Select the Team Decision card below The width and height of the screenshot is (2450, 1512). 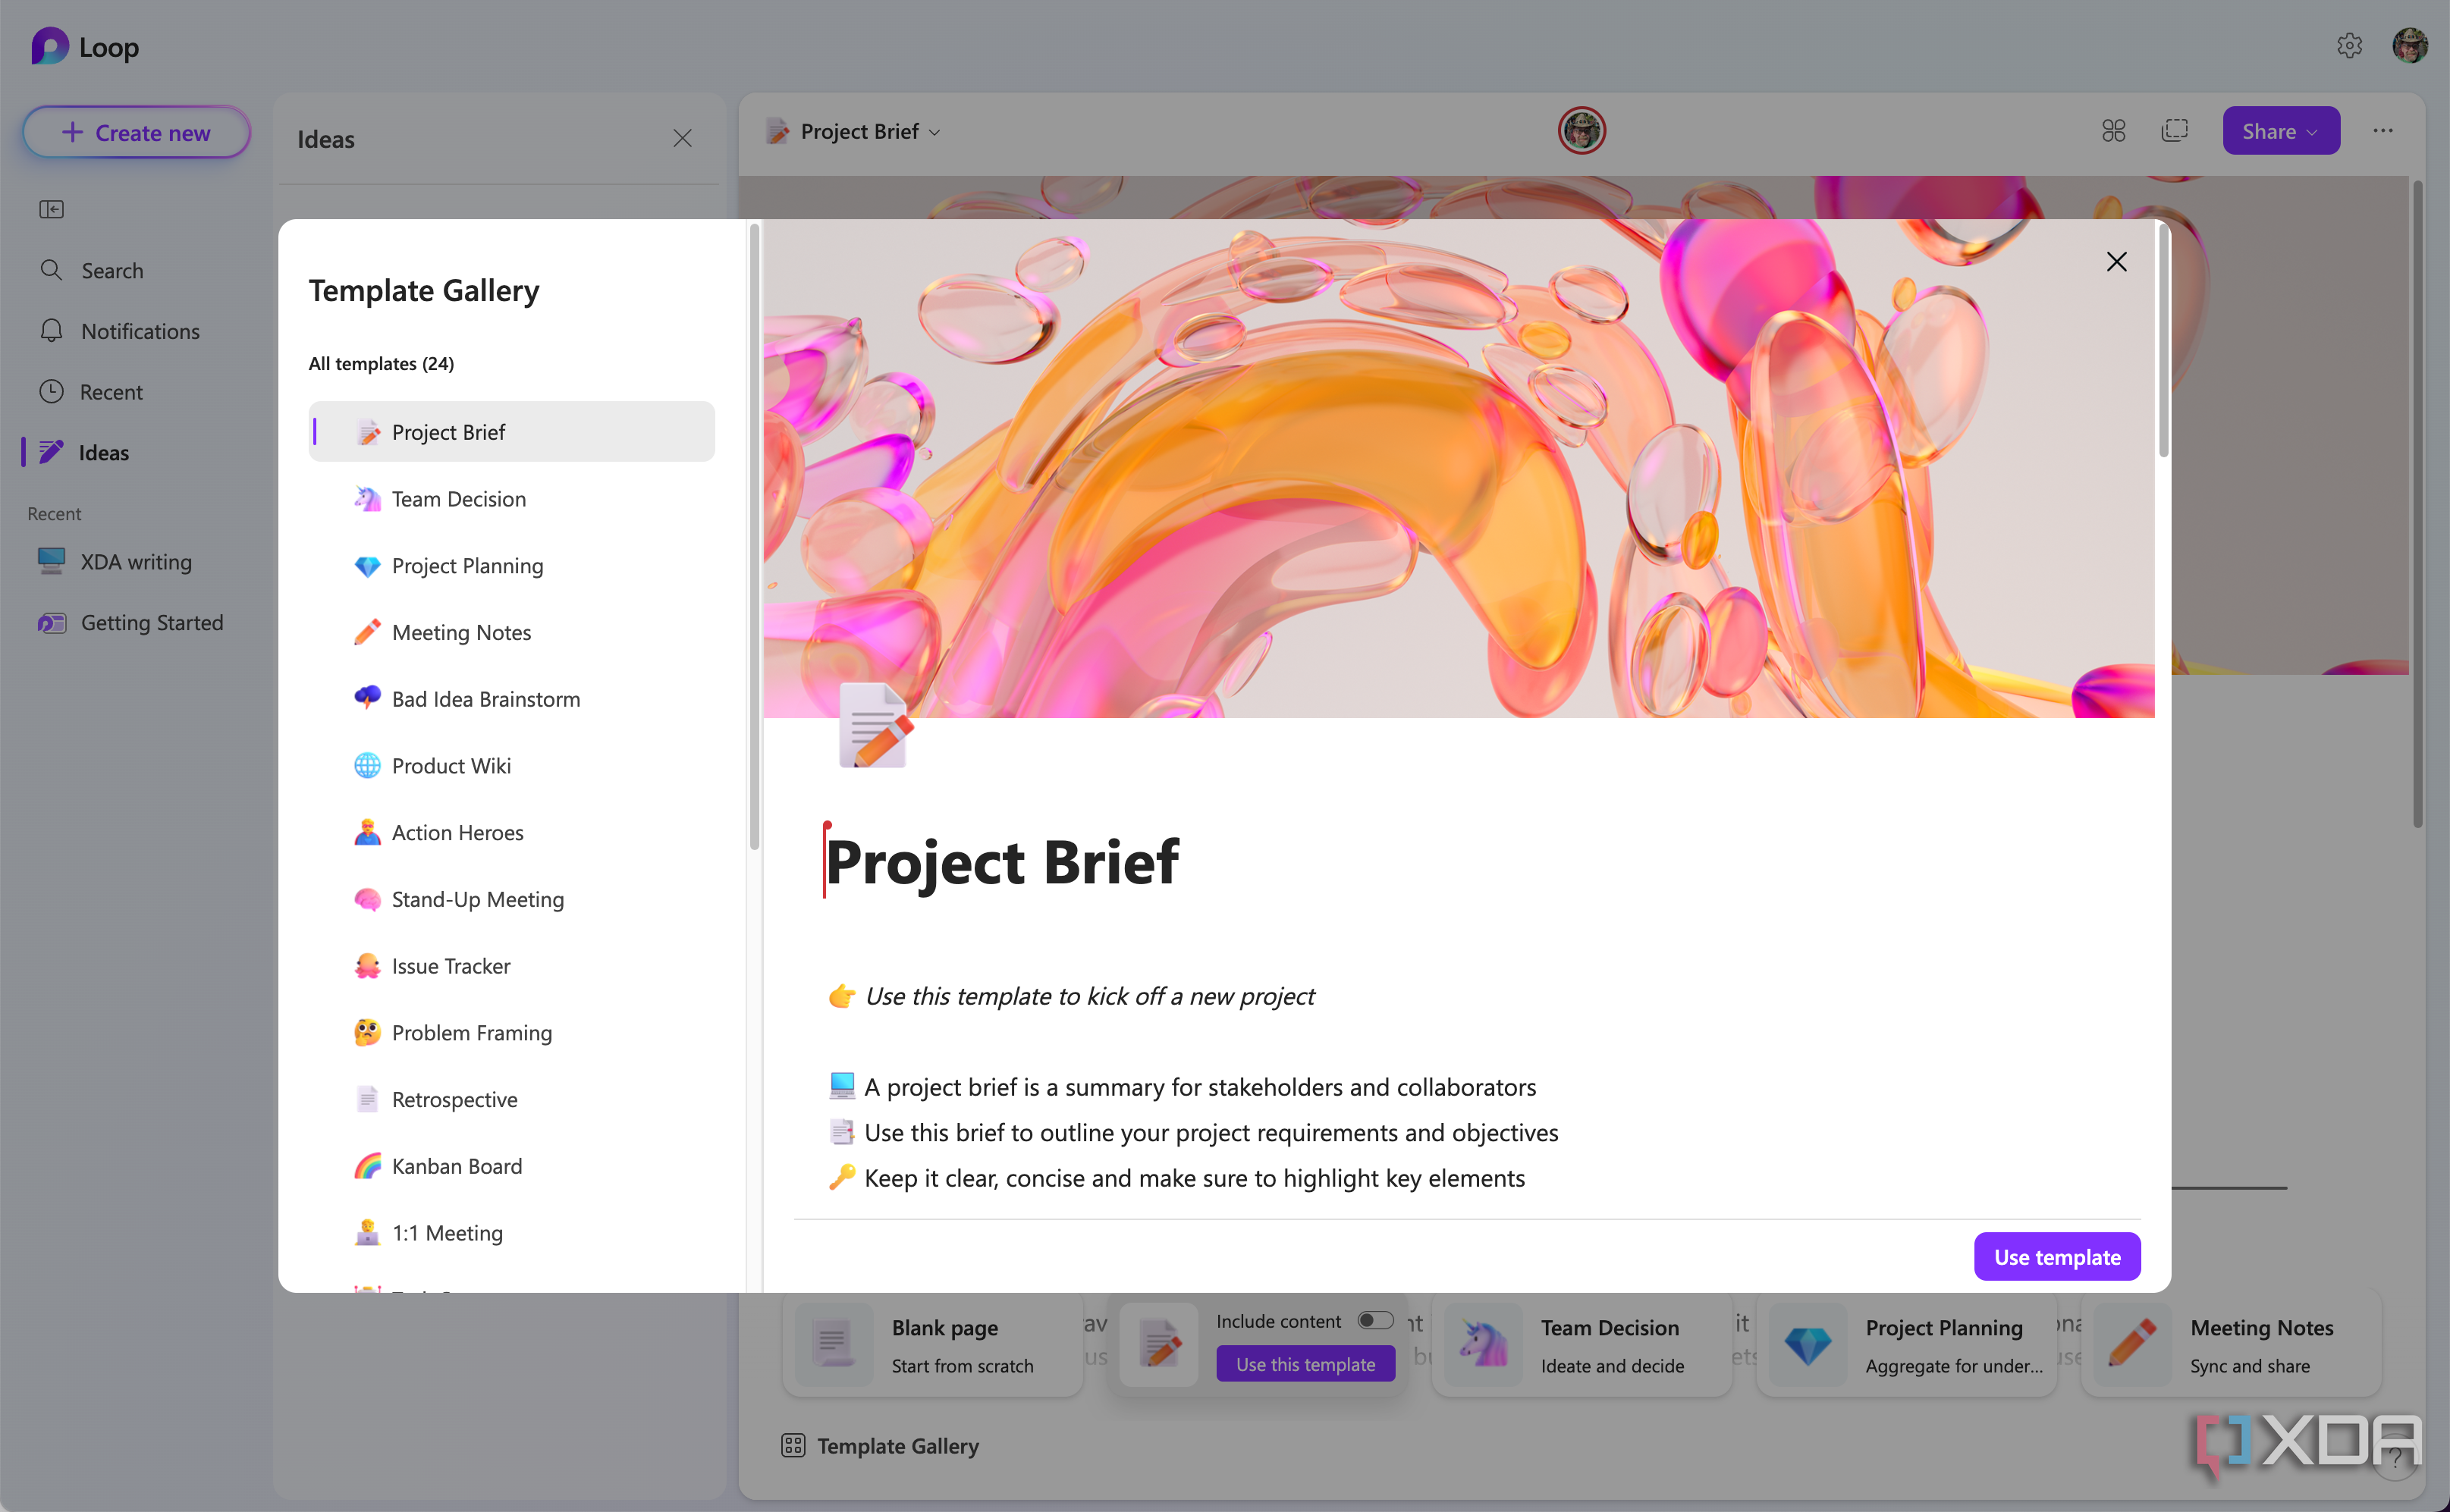click(1582, 1345)
